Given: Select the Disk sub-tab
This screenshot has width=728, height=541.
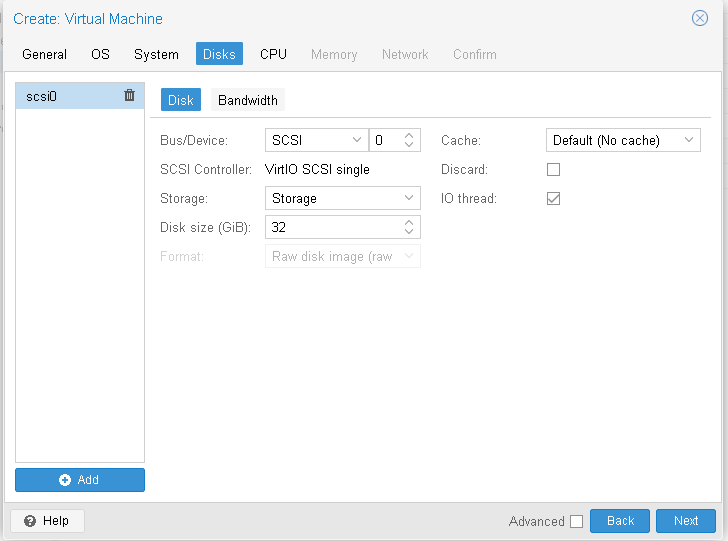Looking at the screenshot, I should (x=181, y=100).
